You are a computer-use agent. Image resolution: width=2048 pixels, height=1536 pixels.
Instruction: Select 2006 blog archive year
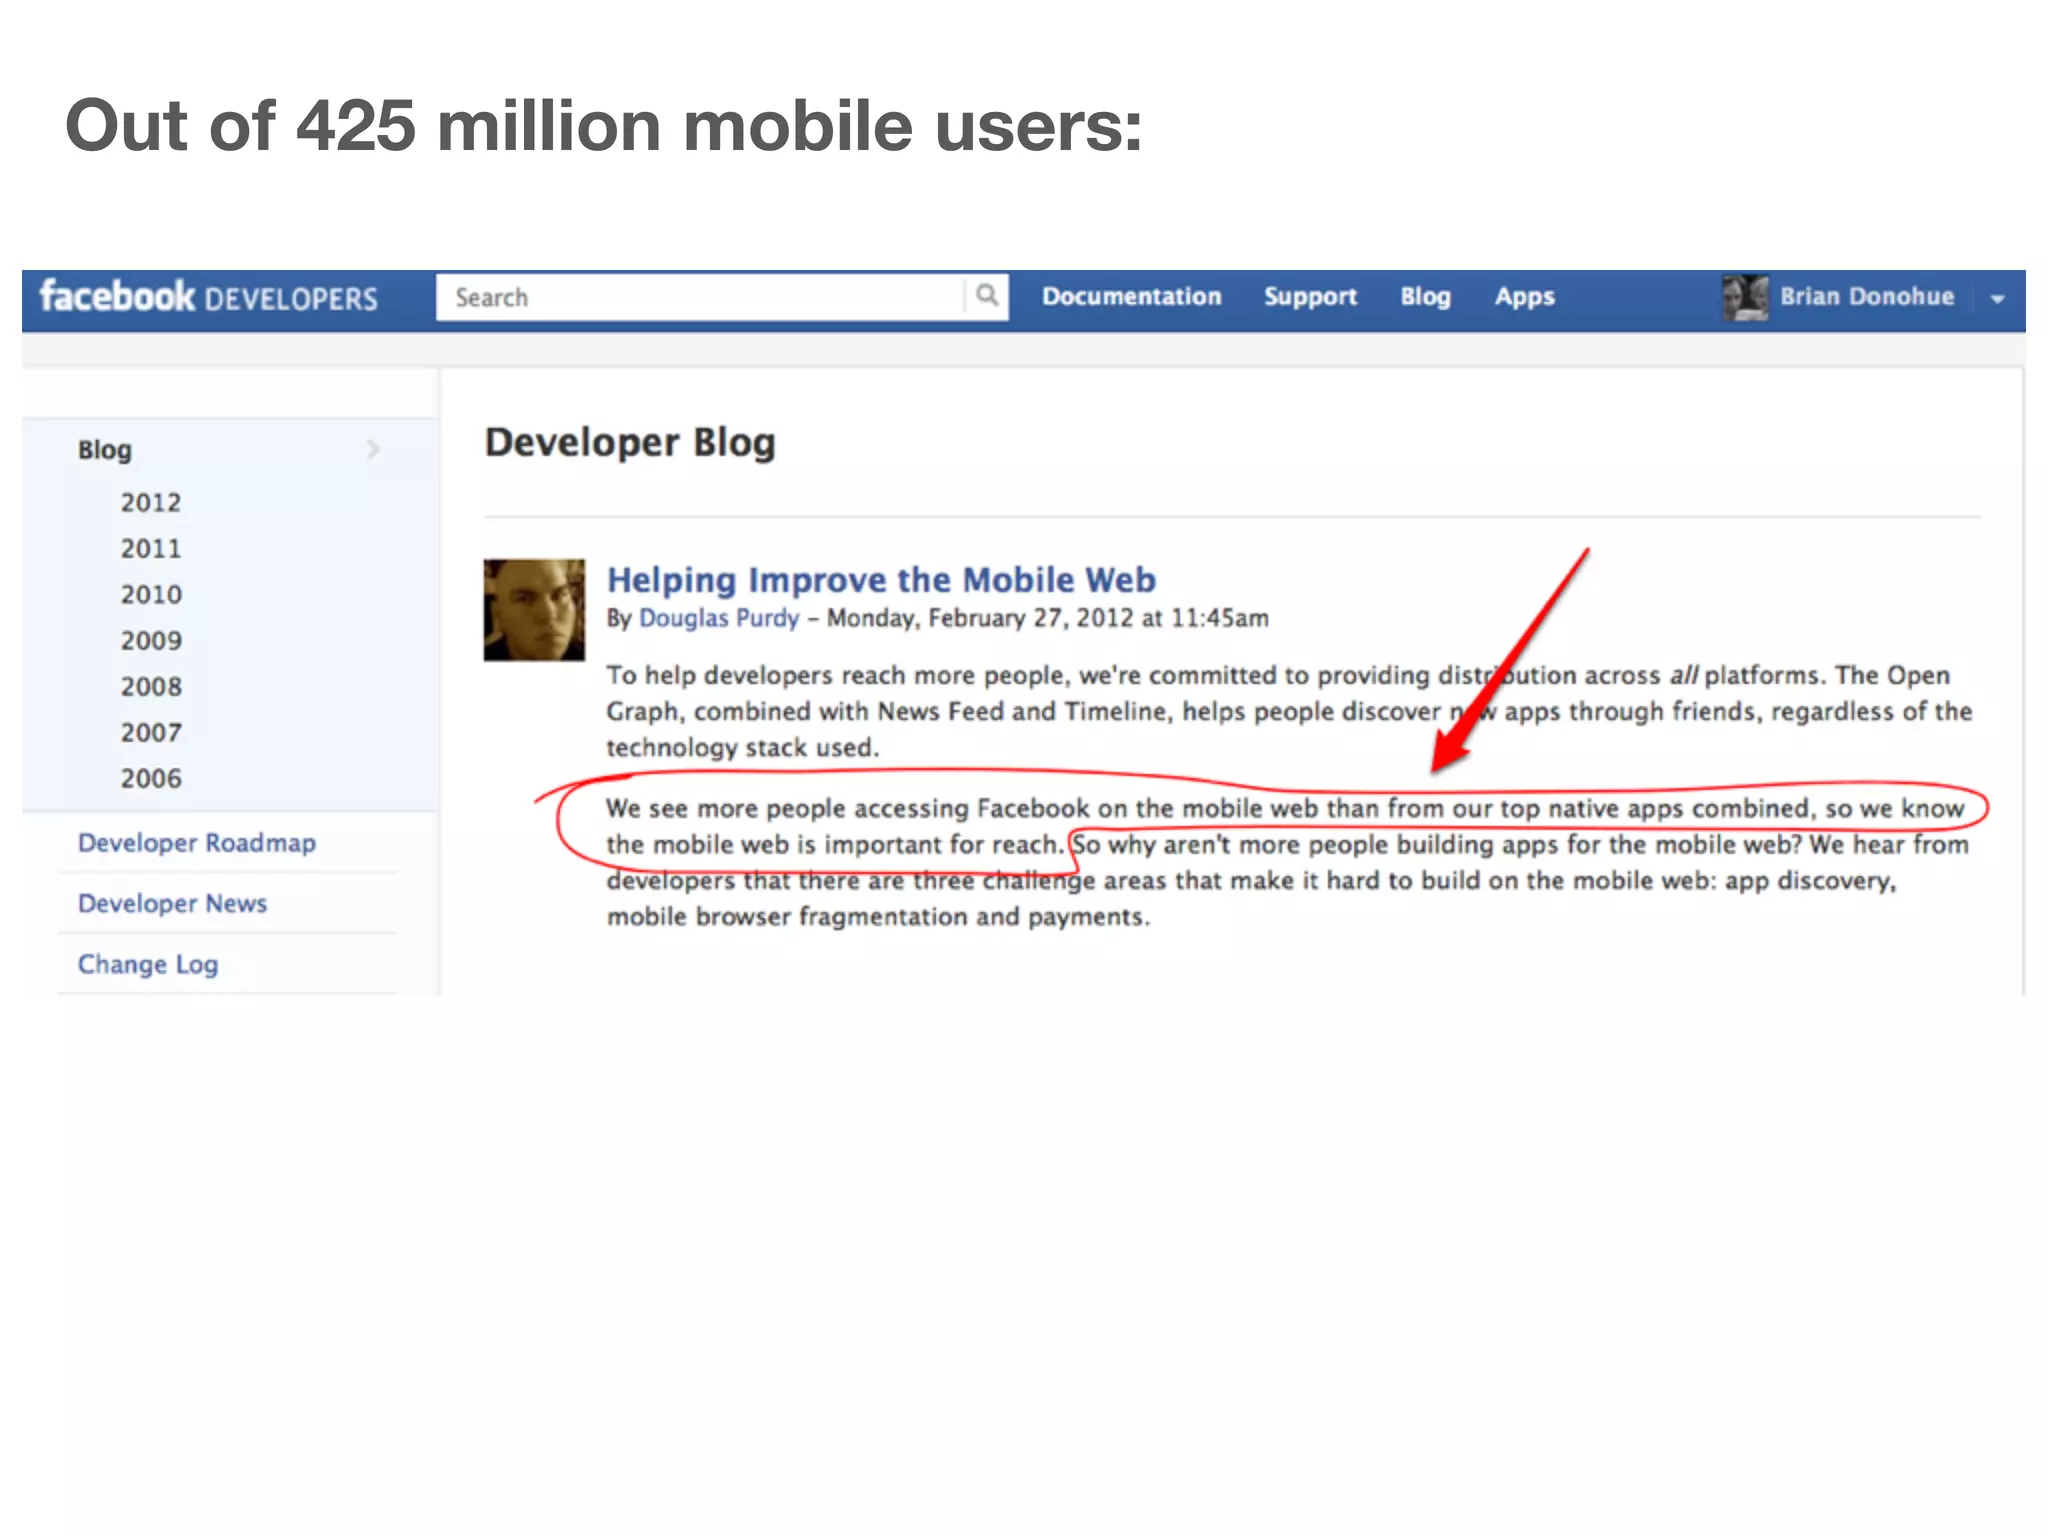click(151, 778)
